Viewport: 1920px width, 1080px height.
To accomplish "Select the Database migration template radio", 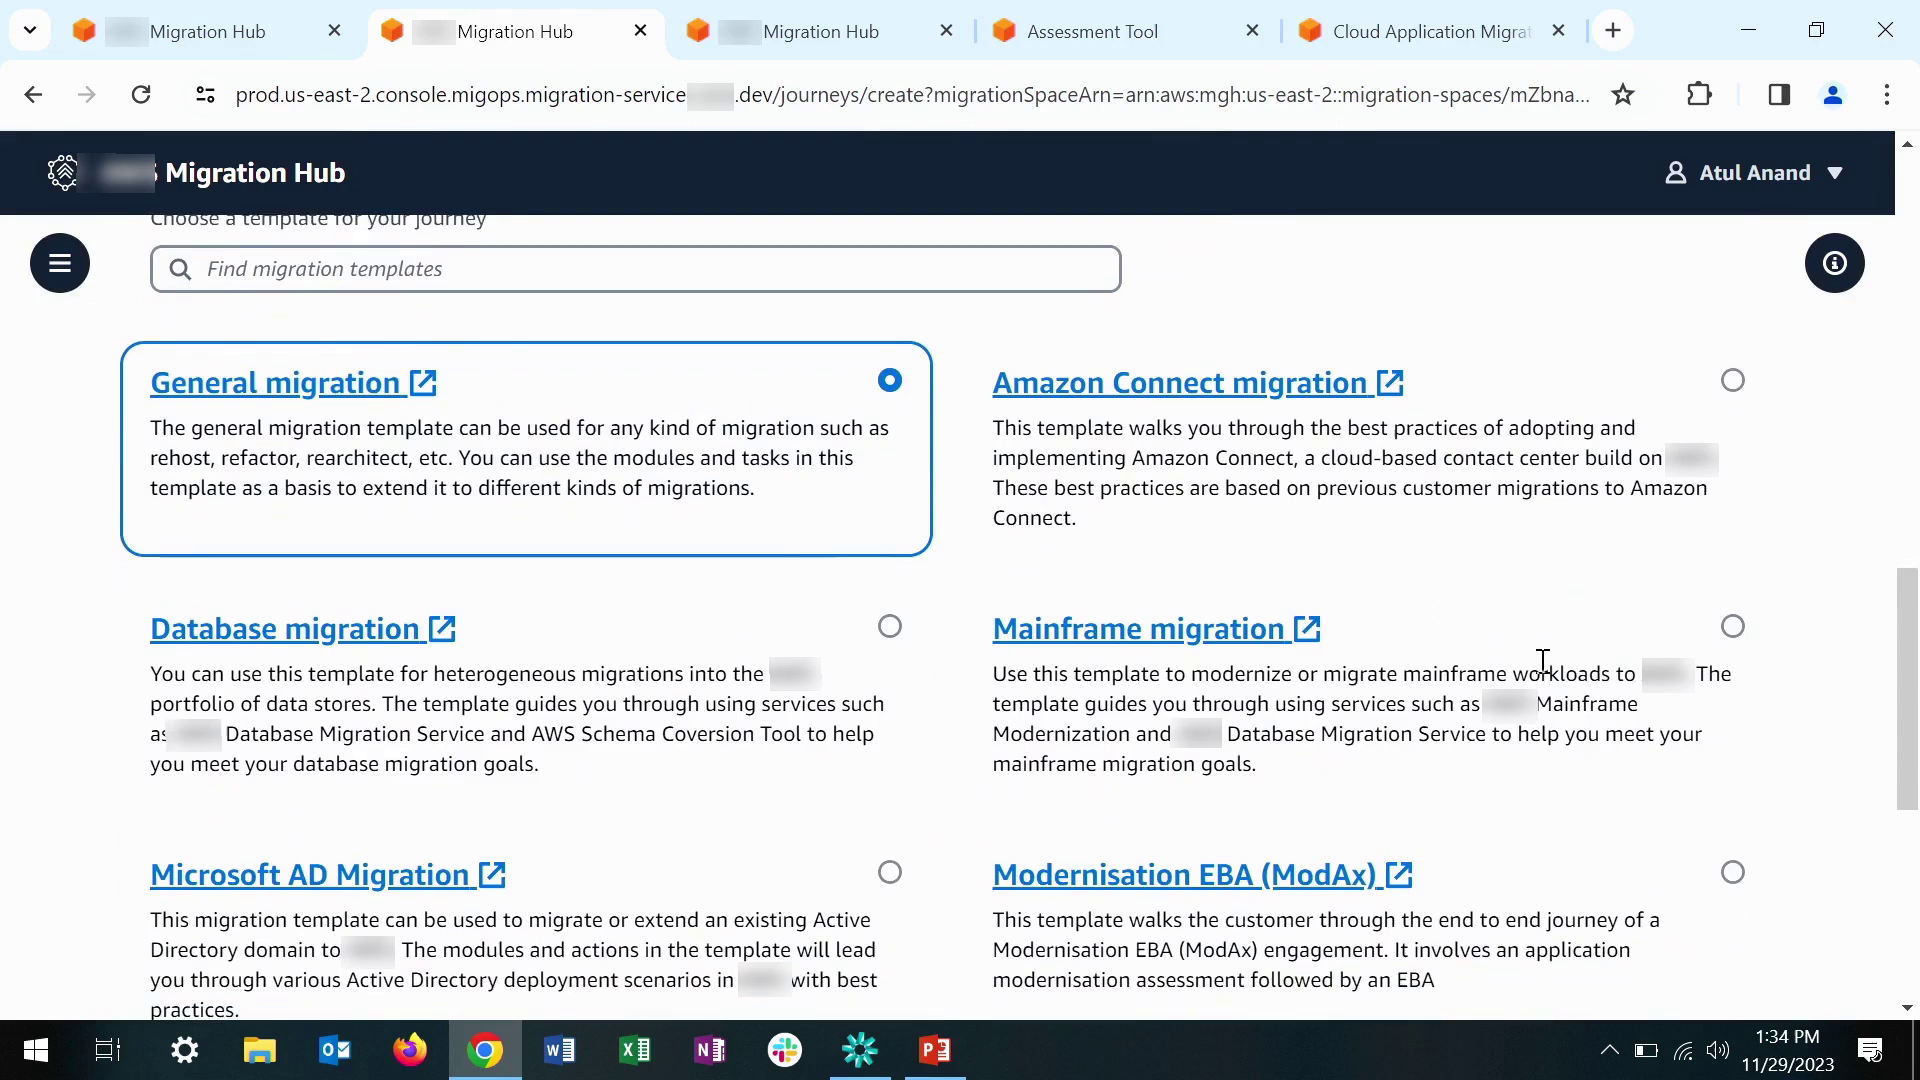I will (890, 626).
